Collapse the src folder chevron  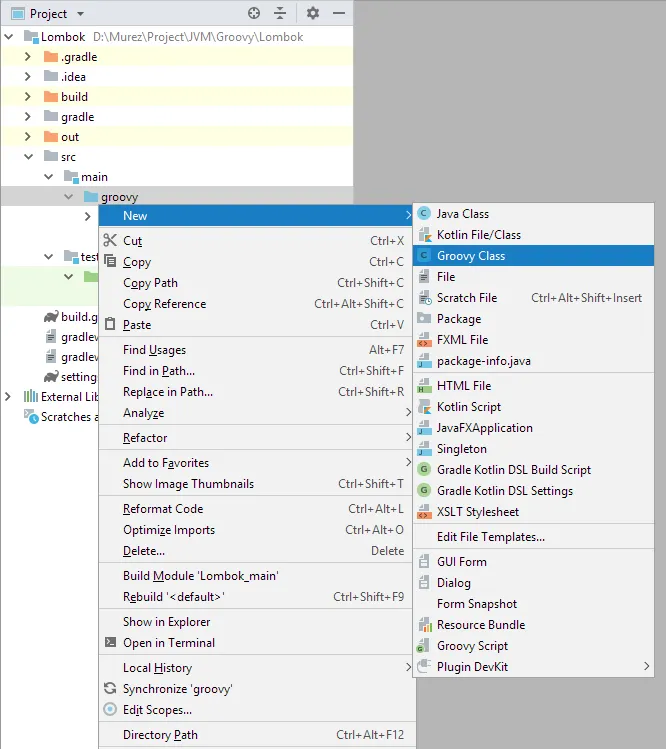[29, 157]
